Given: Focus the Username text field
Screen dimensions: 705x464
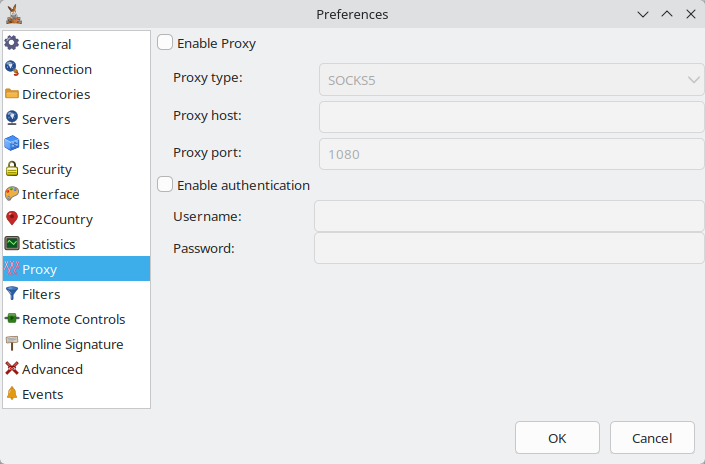Looking at the screenshot, I should coord(509,216).
